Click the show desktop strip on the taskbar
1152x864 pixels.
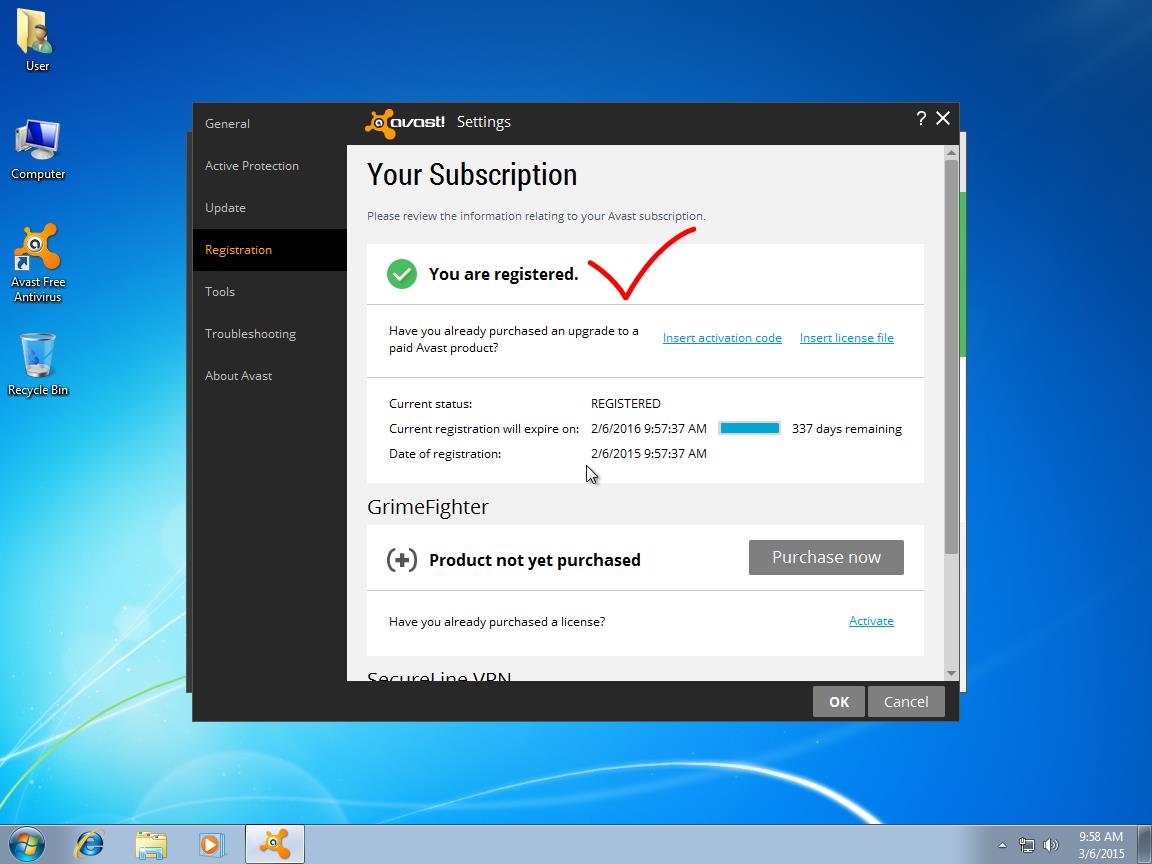1144,844
